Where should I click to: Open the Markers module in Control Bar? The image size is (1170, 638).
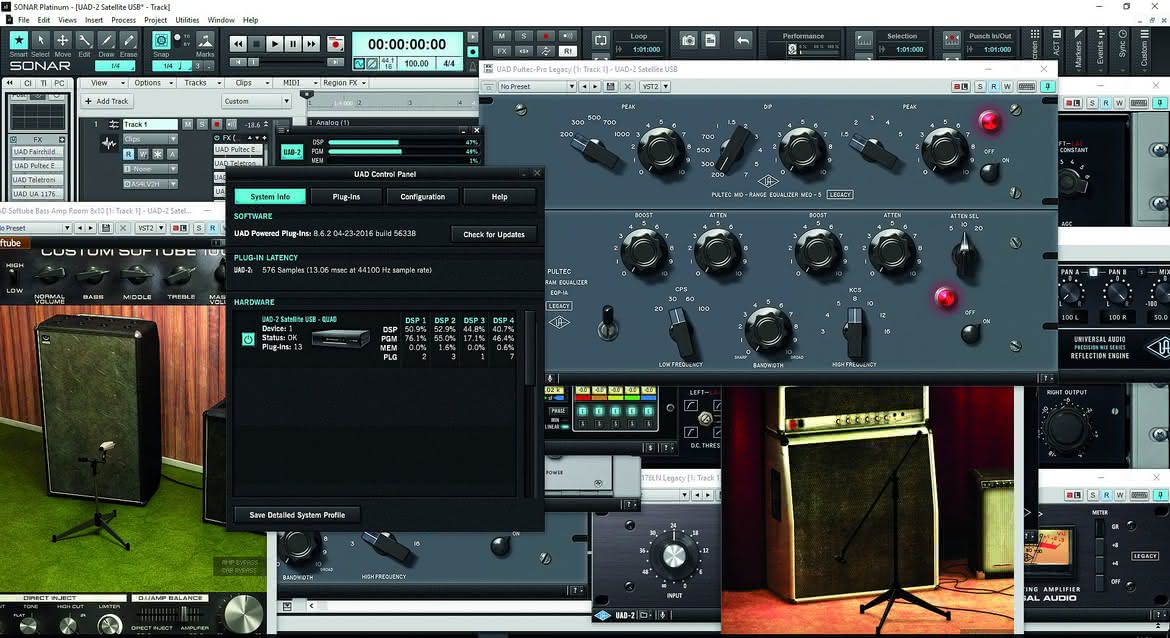pyautogui.click(x=1079, y=49)
